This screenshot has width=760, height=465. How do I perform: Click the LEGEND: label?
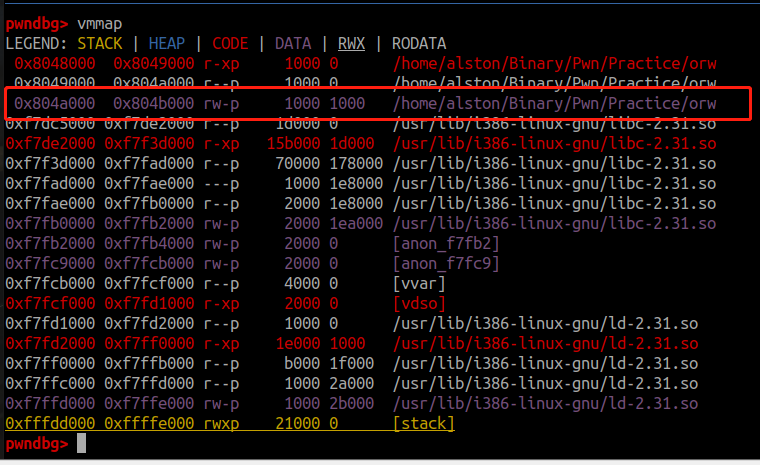[x=36, y=43]
